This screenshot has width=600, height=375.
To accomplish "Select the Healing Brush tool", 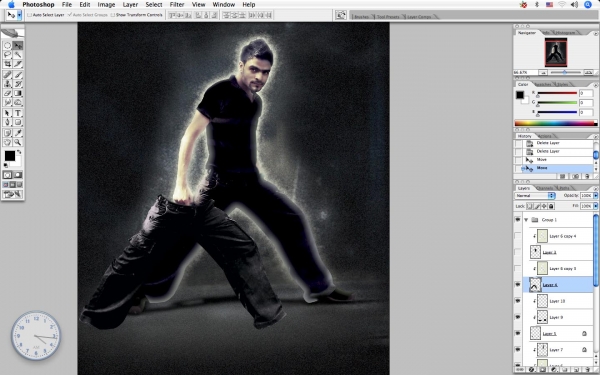I will pyautogui.click(x=7, y=75).
